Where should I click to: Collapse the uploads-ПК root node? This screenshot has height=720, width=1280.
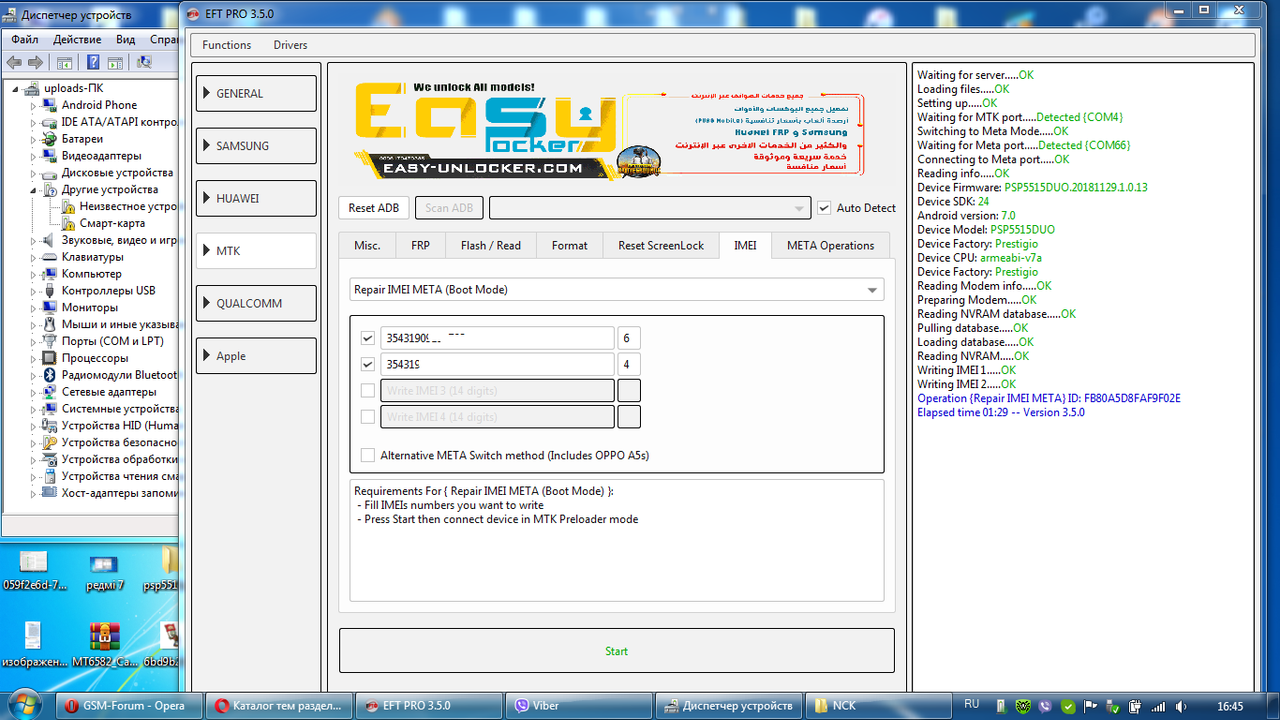(x=16, y=88)
